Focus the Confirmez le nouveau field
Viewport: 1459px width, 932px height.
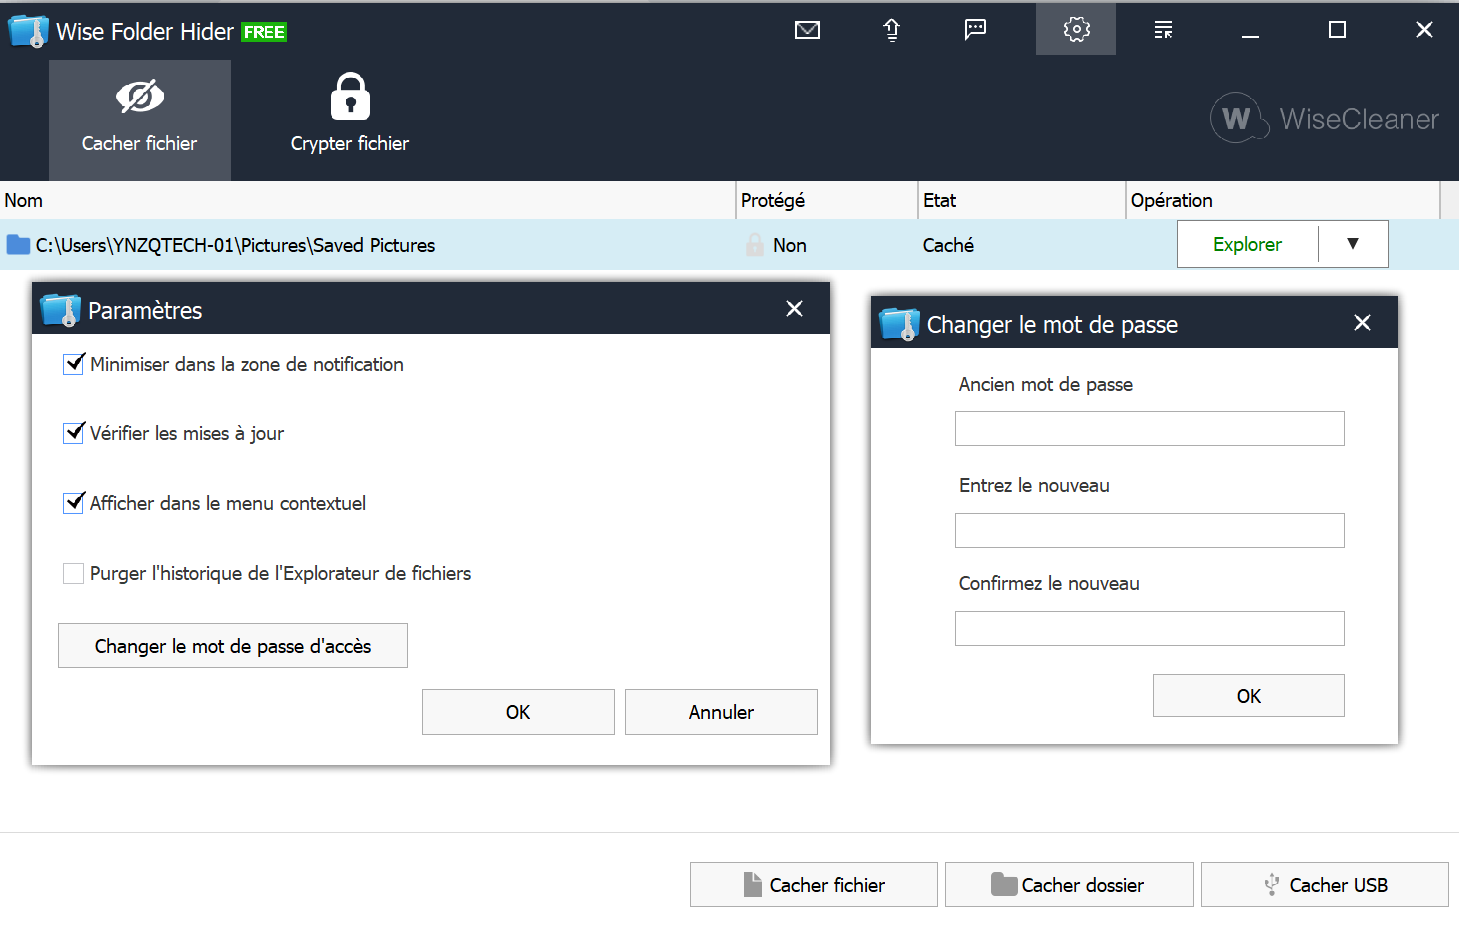[x=1150, y=629]
